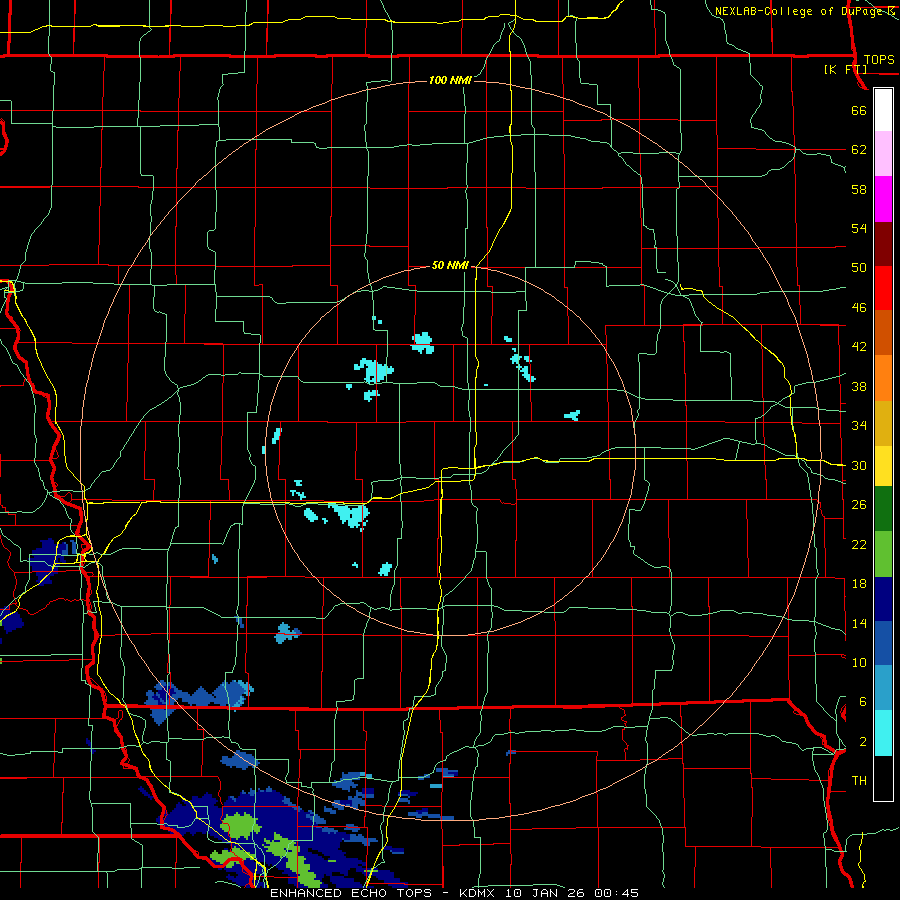
Task: Click the ENHANCED ECHO TOPS KDMX caption
Action: [454, 893]
